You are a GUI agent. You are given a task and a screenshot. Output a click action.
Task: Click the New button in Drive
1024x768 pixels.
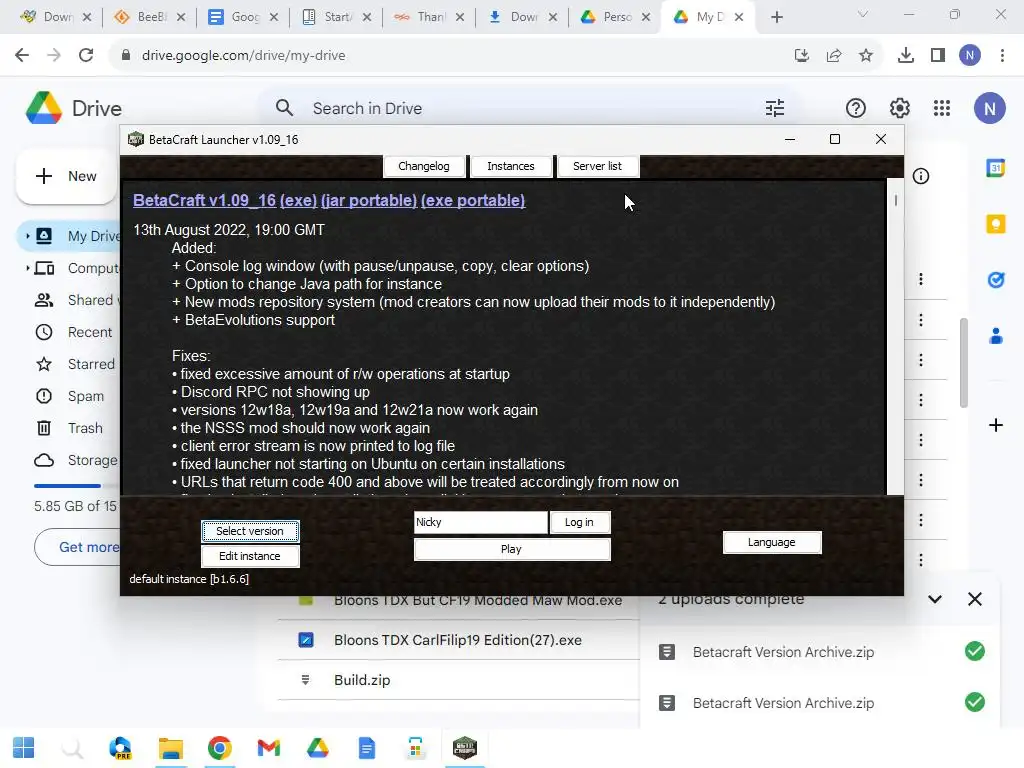tap(66, 176)
